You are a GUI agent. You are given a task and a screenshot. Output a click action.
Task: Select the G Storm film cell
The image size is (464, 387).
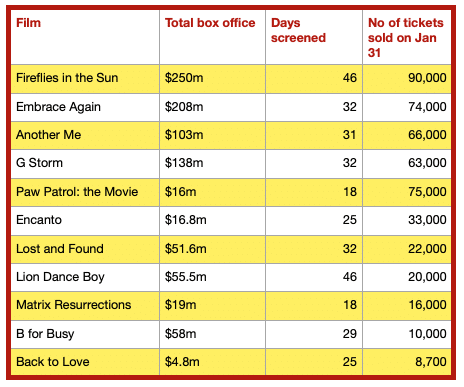click(x=39, y=163)
